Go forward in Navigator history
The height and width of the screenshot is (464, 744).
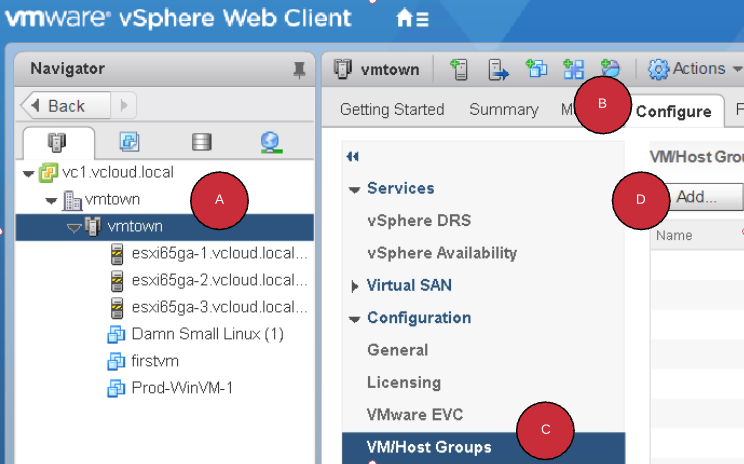pos(124,105)
